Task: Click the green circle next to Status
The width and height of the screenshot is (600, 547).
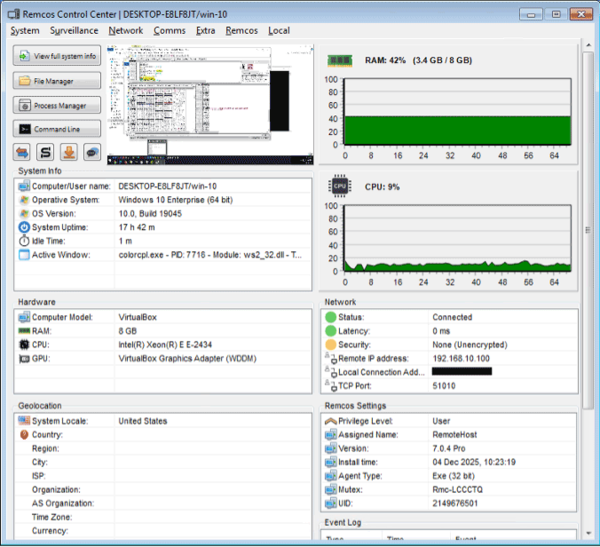Action: (x=332, y=316)
